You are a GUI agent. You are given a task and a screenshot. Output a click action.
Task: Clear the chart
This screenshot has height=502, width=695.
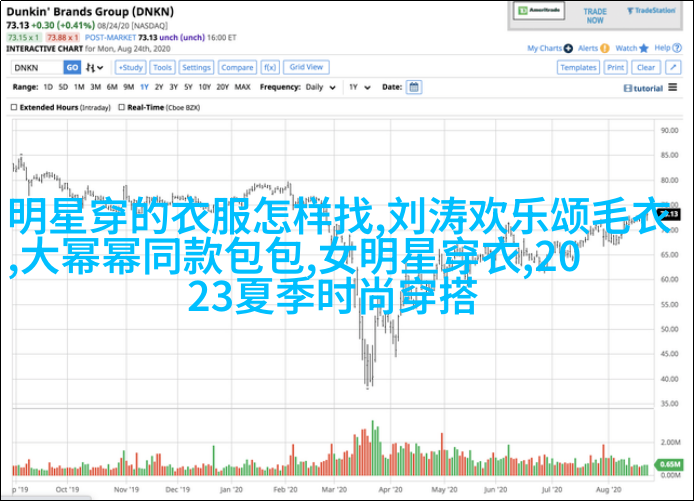[646, 67]
